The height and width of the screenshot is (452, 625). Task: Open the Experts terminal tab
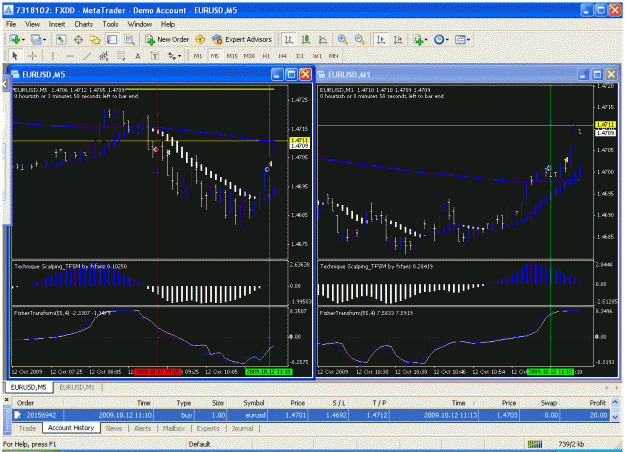click(208, 428)
